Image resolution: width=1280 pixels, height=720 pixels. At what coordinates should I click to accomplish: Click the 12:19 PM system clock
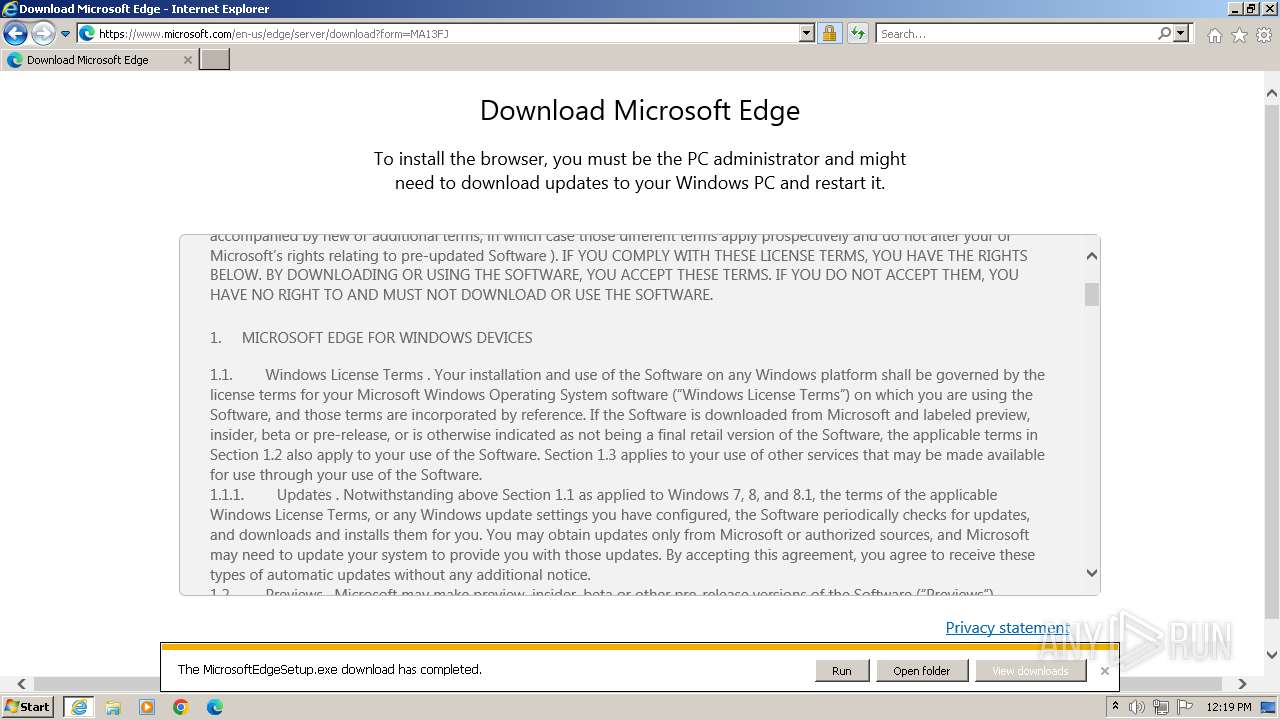click(1229, 707)
